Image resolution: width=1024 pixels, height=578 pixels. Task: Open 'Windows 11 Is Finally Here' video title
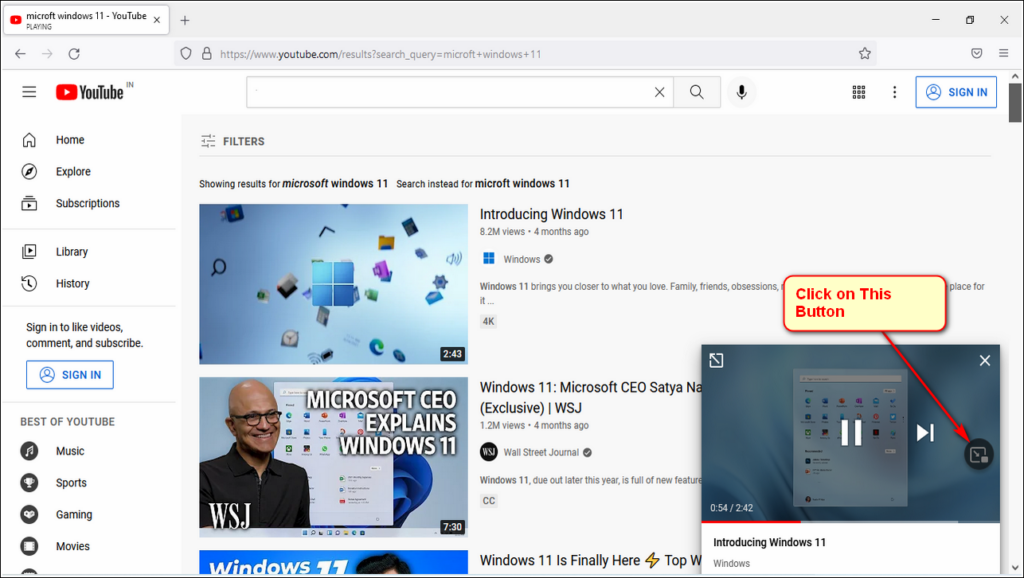click(x=590, y=560)
